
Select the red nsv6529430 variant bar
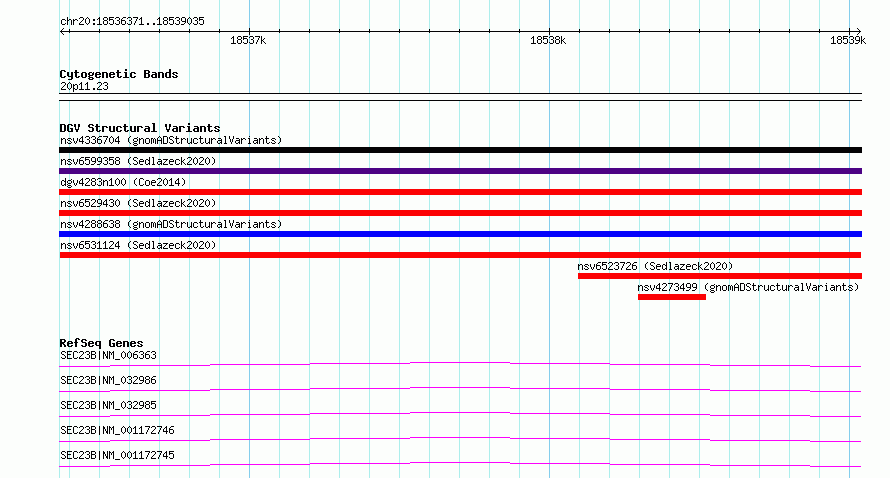point(460,213)
